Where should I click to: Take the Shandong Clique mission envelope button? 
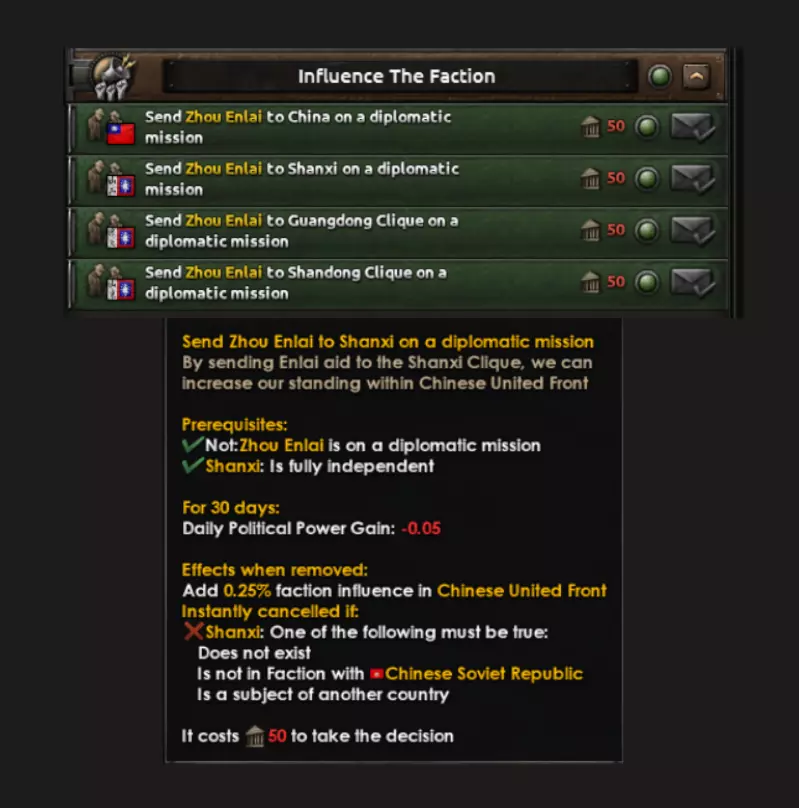693,282
